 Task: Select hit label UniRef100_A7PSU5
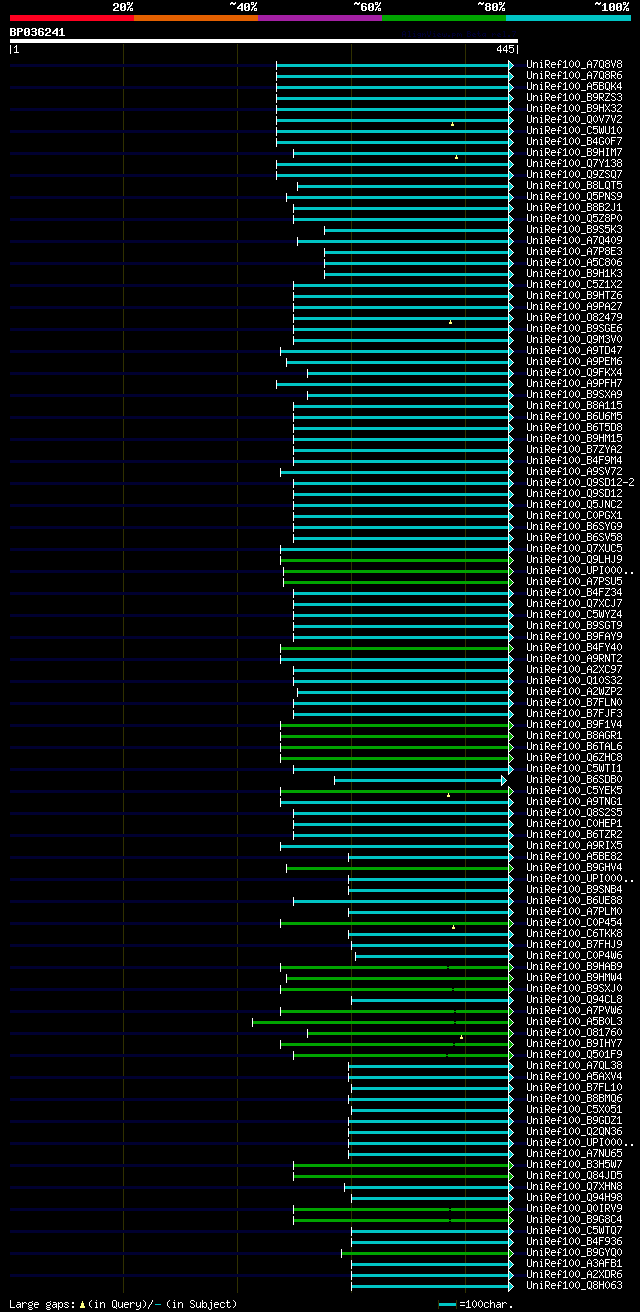click(574, 582)
